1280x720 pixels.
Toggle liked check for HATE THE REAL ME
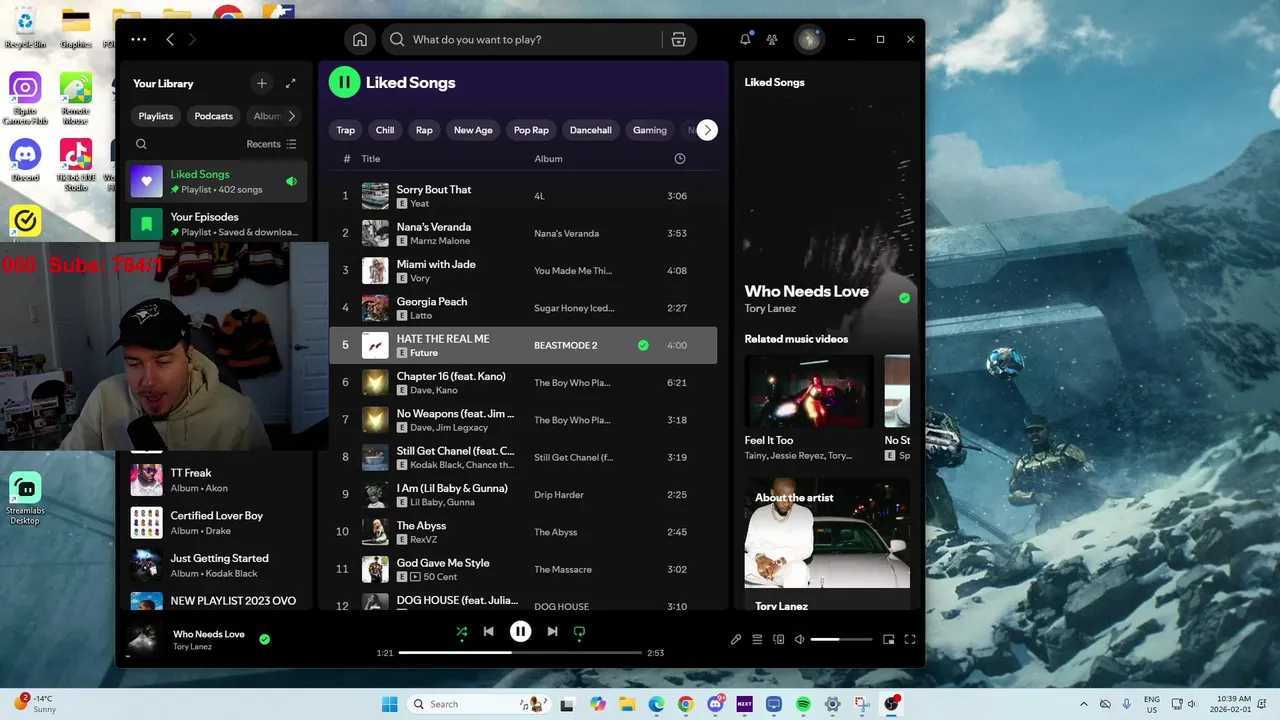point(643,345)
